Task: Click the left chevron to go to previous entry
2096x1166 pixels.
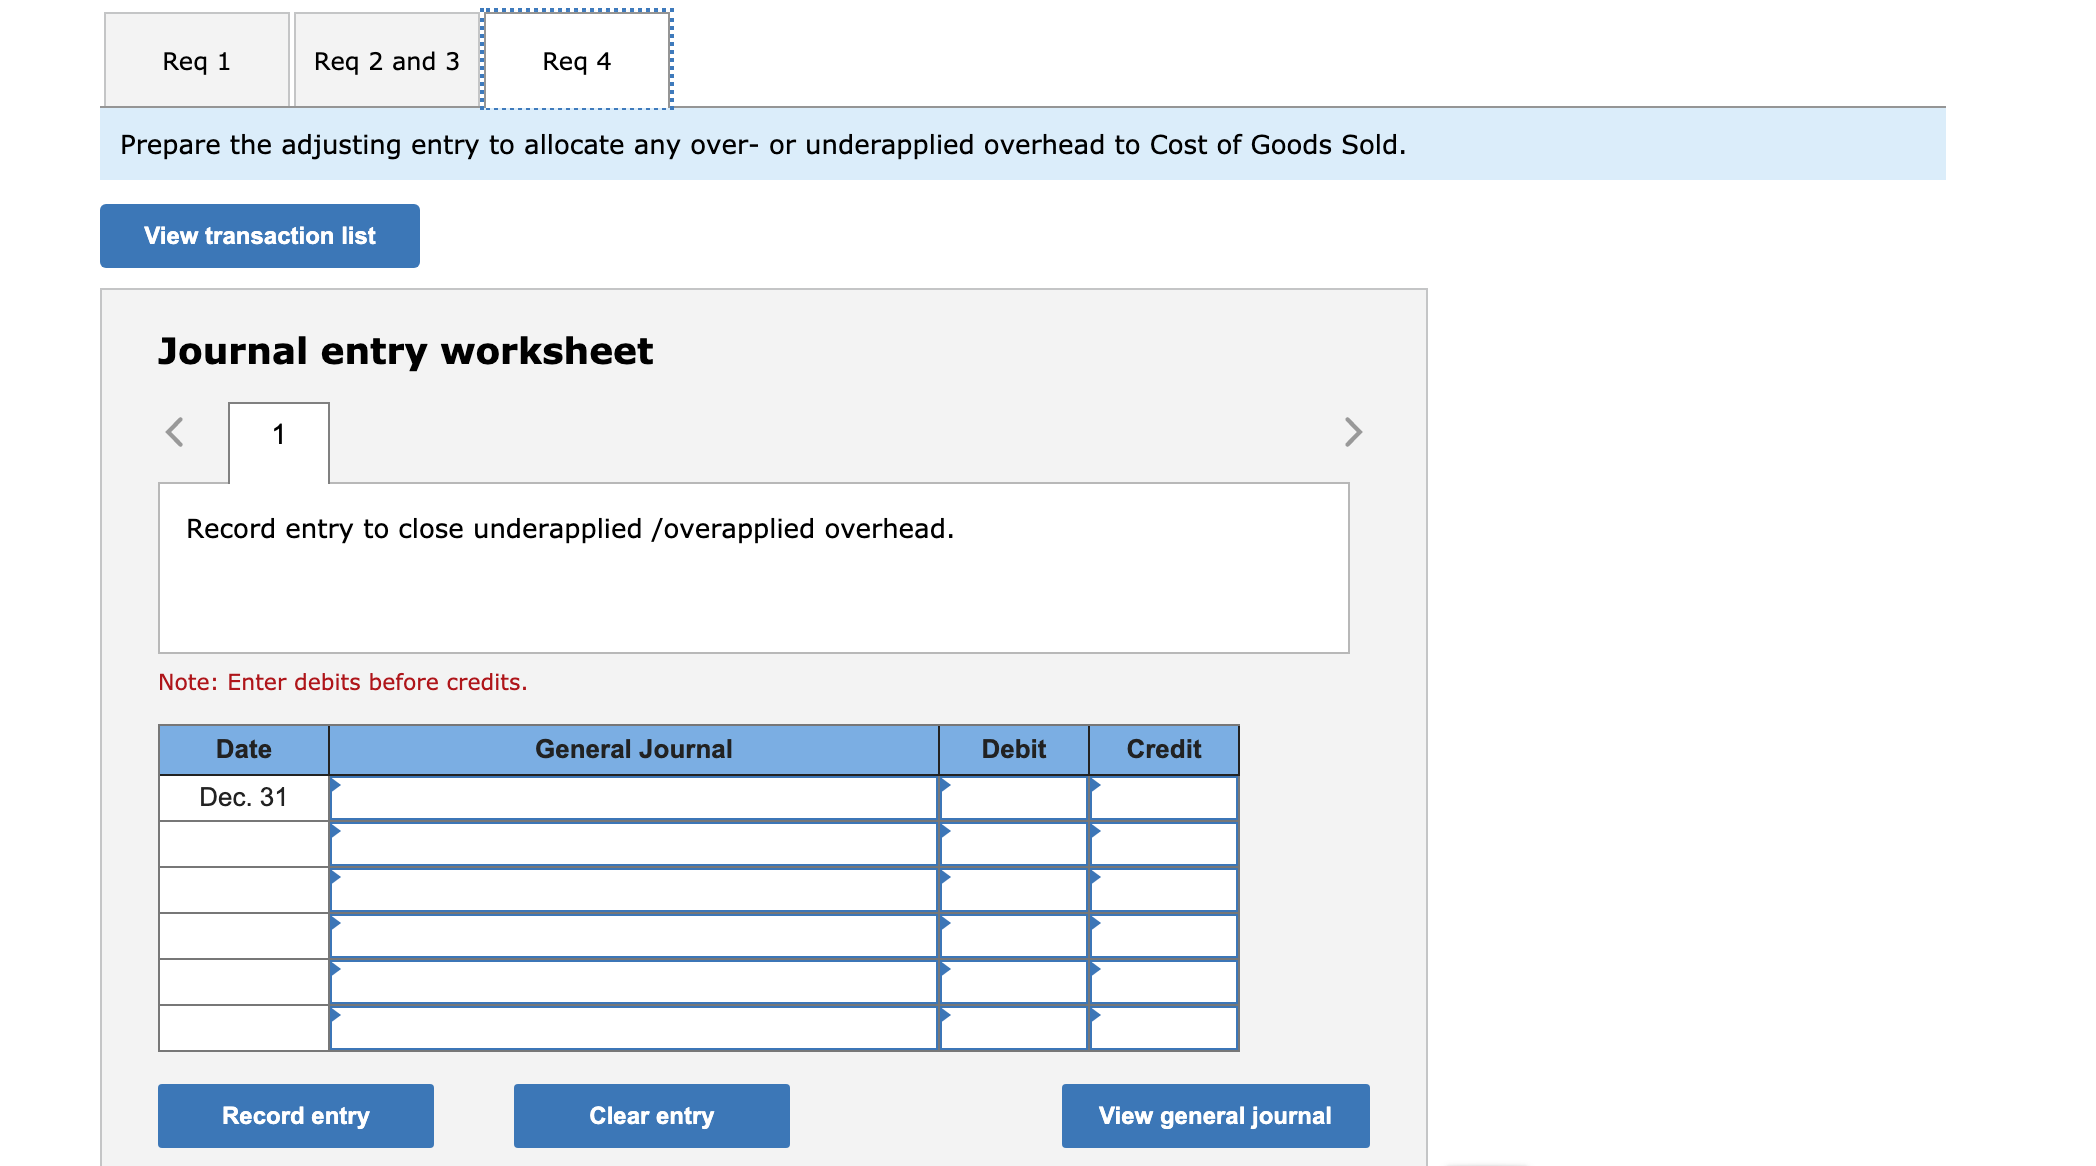Action: 175,432
